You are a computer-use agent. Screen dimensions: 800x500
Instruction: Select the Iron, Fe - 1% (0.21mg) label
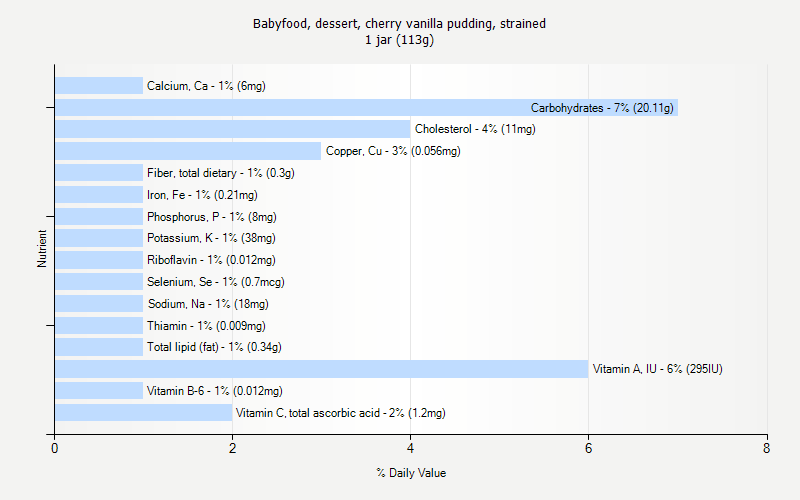pos(202,195)
